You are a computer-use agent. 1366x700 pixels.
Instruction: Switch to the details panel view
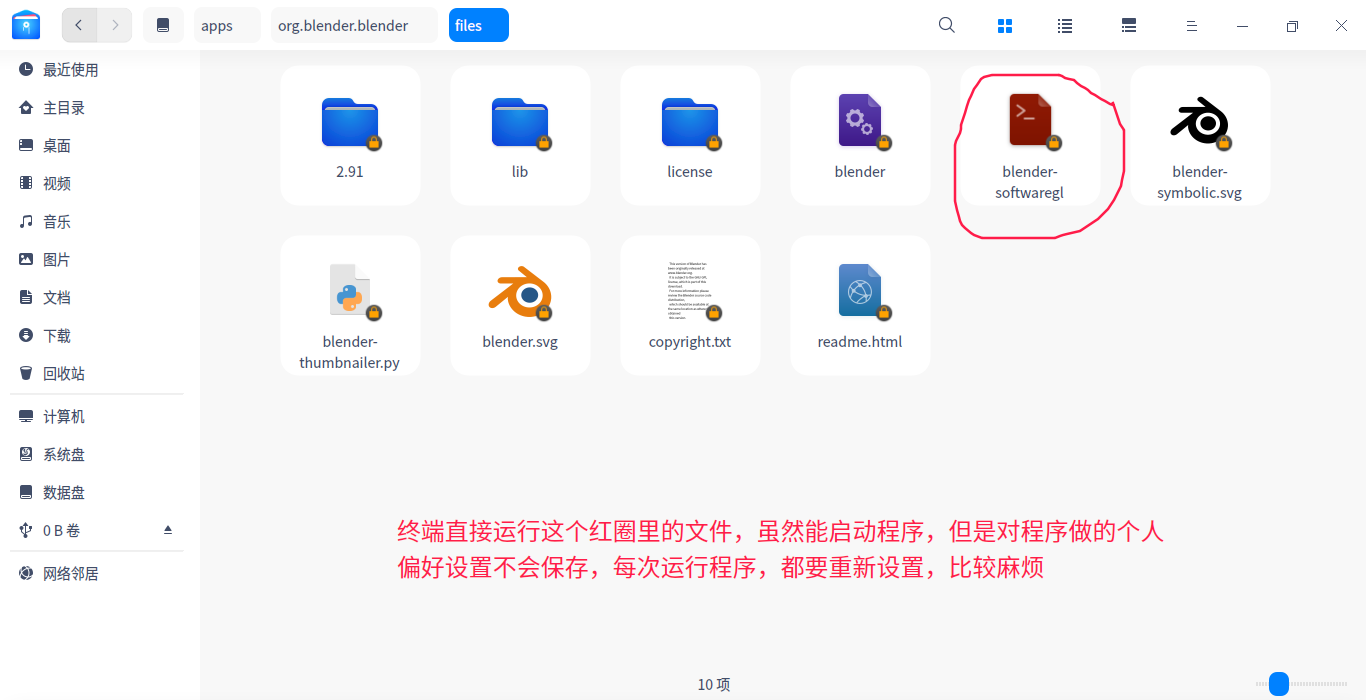[x=1129, y=26]
